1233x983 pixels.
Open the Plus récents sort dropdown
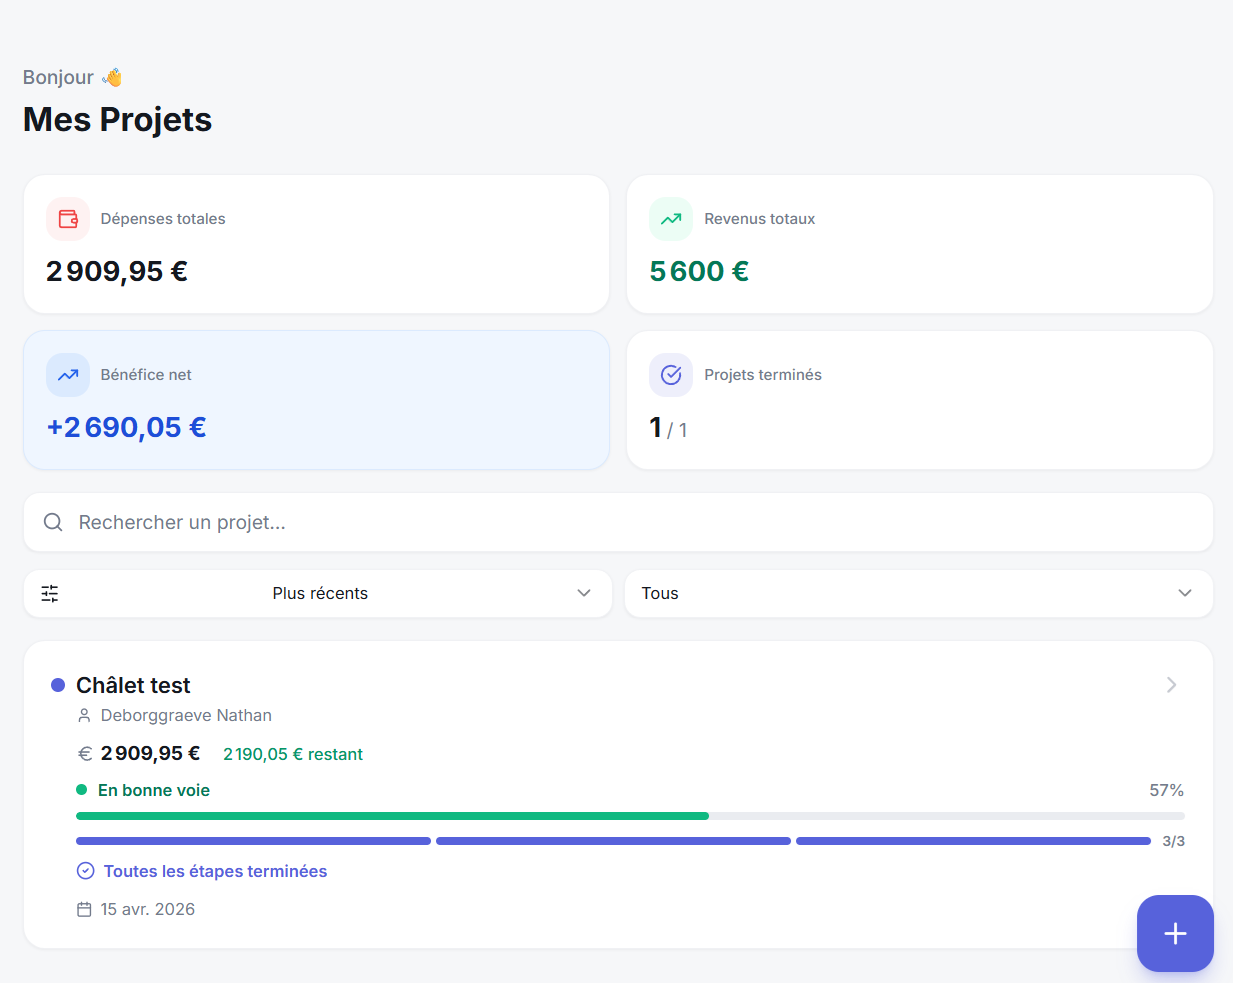[x=318, y=594]
